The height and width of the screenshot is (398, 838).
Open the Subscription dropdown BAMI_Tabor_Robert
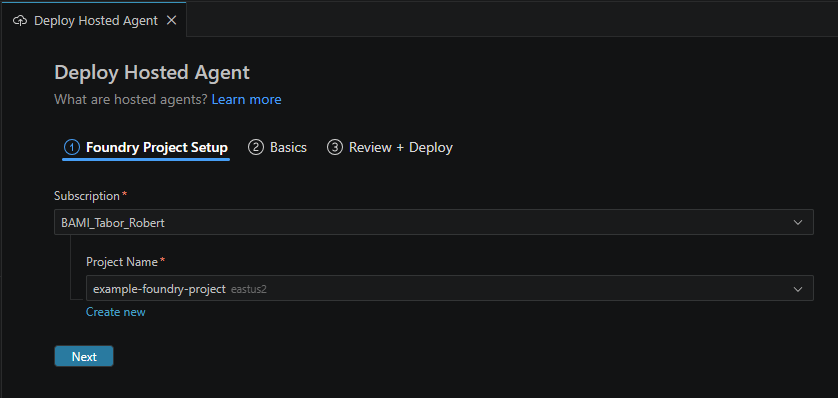(x=434, y=222)
